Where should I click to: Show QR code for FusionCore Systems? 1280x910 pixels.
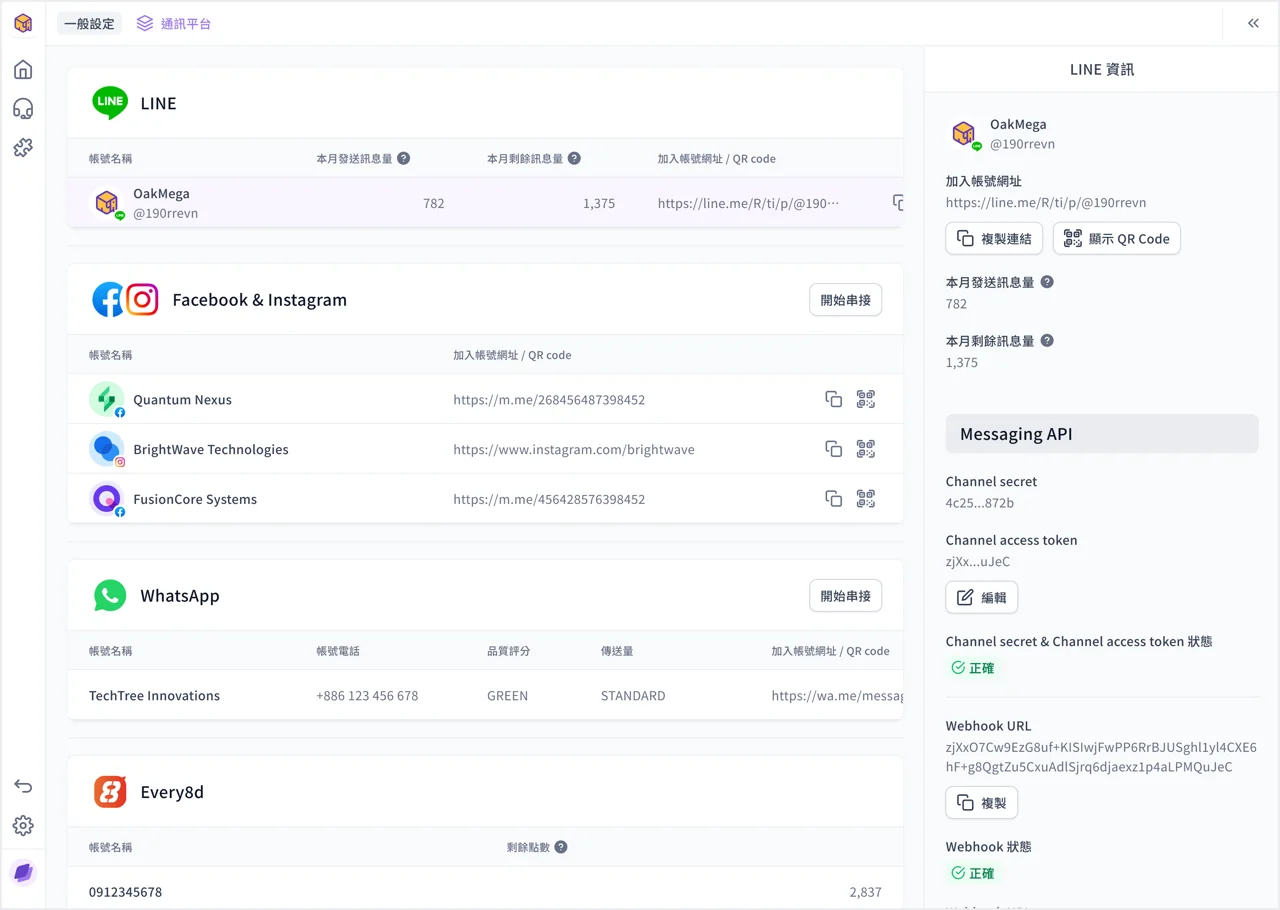(x=866, y=498)
